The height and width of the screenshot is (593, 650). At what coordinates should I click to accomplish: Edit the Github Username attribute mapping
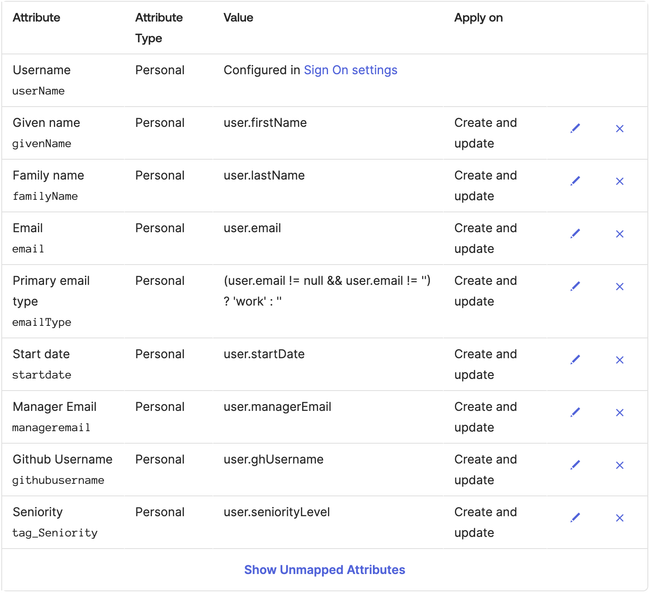[575, 465]
